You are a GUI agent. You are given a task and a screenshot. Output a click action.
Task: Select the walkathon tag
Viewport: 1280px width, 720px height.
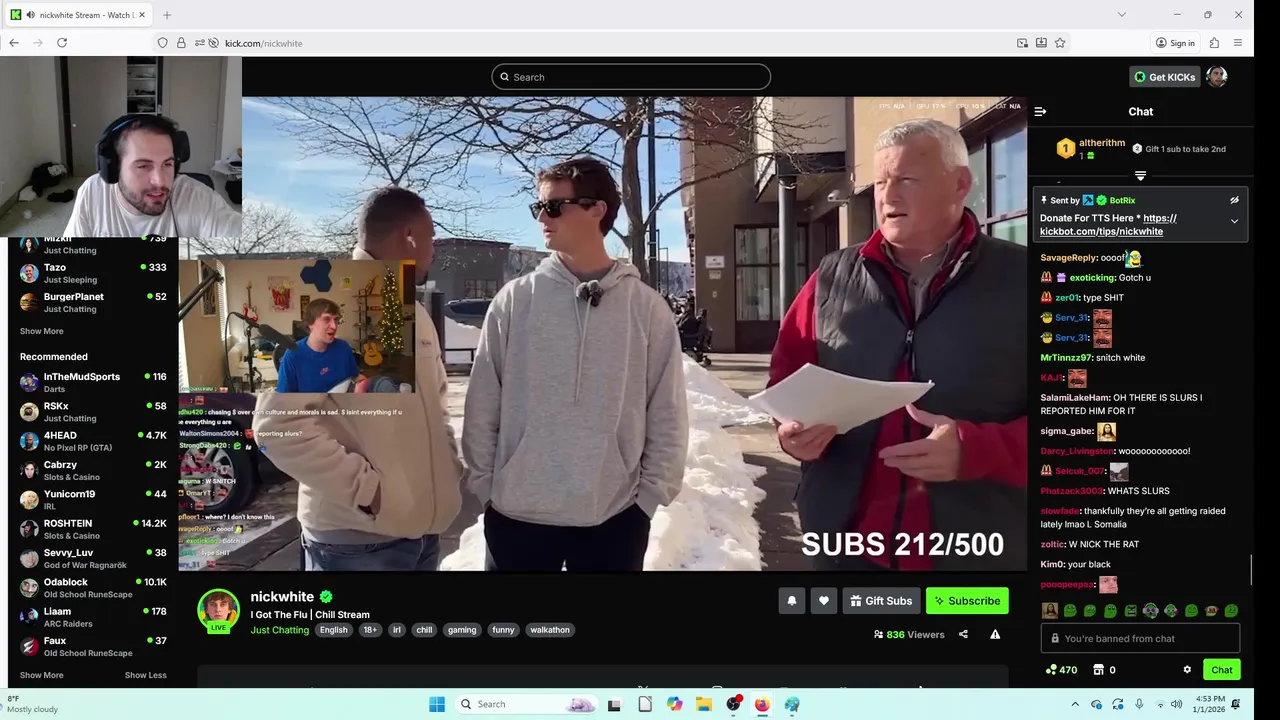[550, 630]
